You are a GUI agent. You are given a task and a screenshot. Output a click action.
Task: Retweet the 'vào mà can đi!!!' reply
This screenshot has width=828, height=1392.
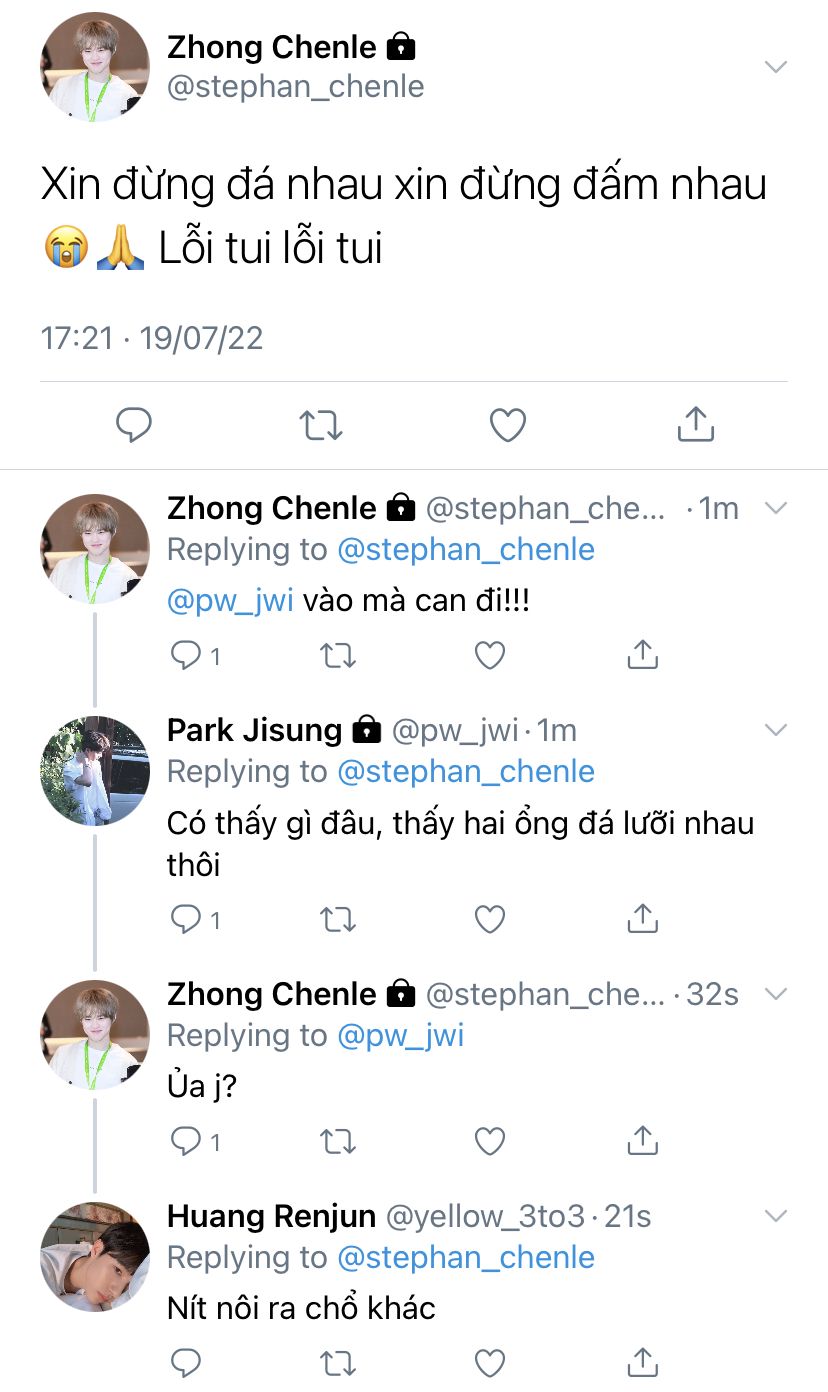[x=337, y=655]
